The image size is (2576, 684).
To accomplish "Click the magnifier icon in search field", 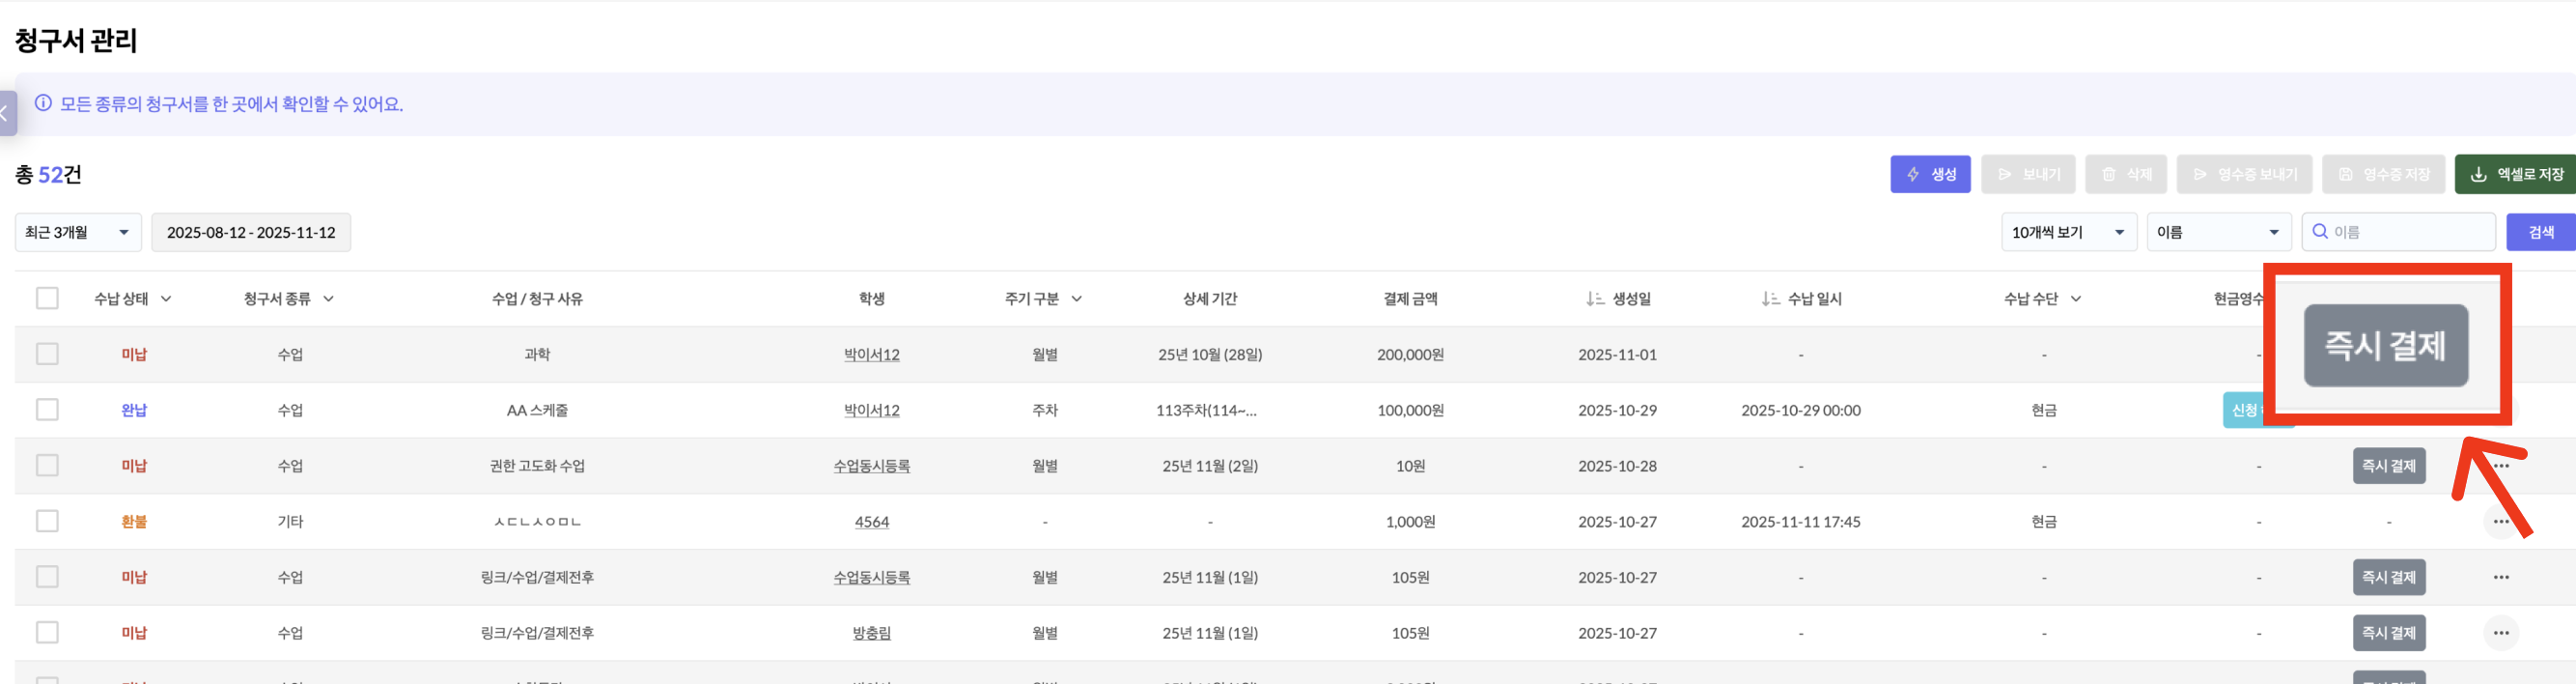I will click(x=2320, y=232).
